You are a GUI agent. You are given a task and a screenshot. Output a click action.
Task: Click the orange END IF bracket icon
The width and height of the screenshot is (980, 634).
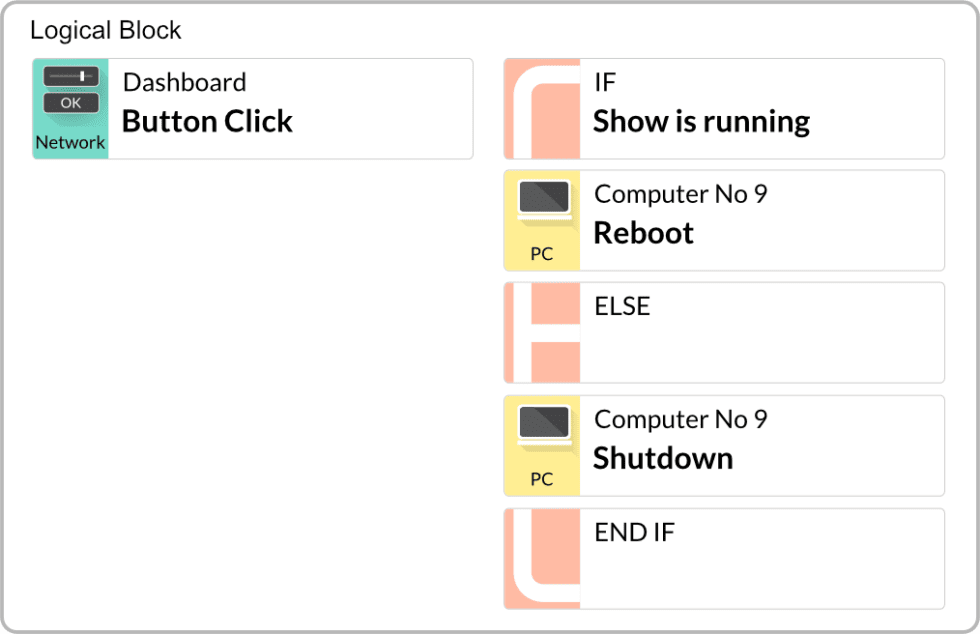pos(541,558)
